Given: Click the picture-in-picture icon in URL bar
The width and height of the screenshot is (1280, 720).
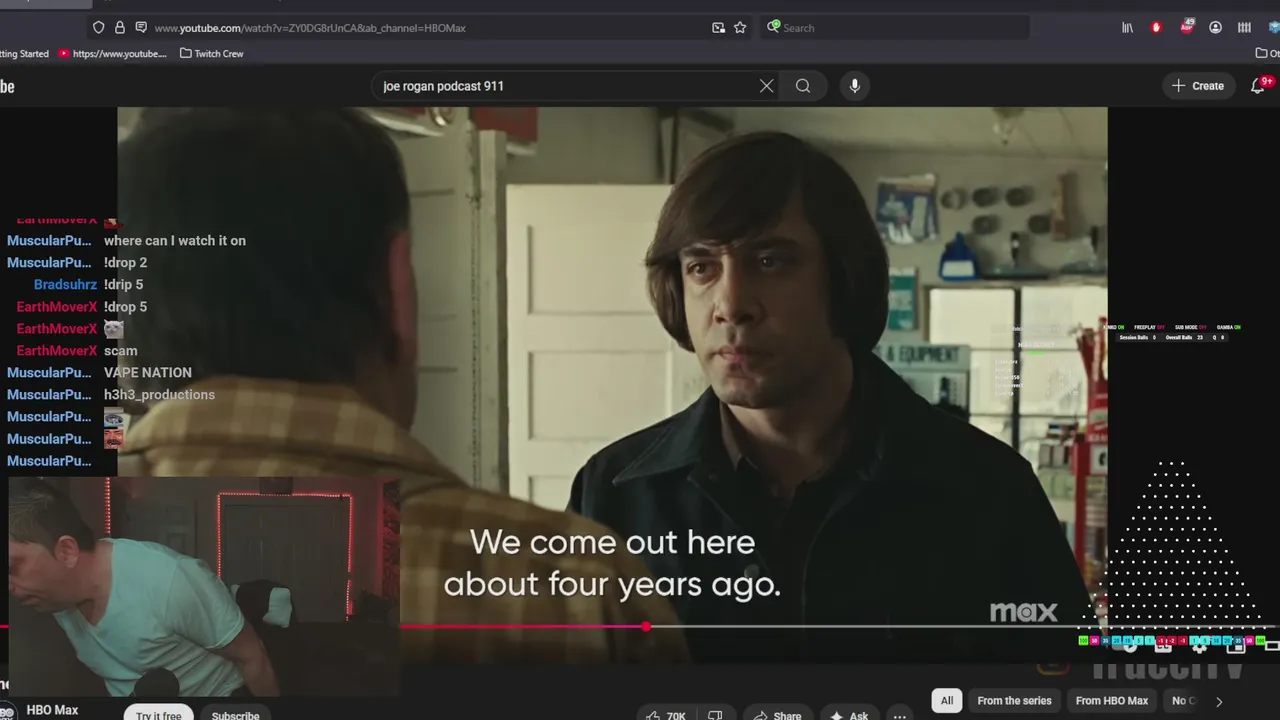Looking at the screenshot, I should pos(718,28).
